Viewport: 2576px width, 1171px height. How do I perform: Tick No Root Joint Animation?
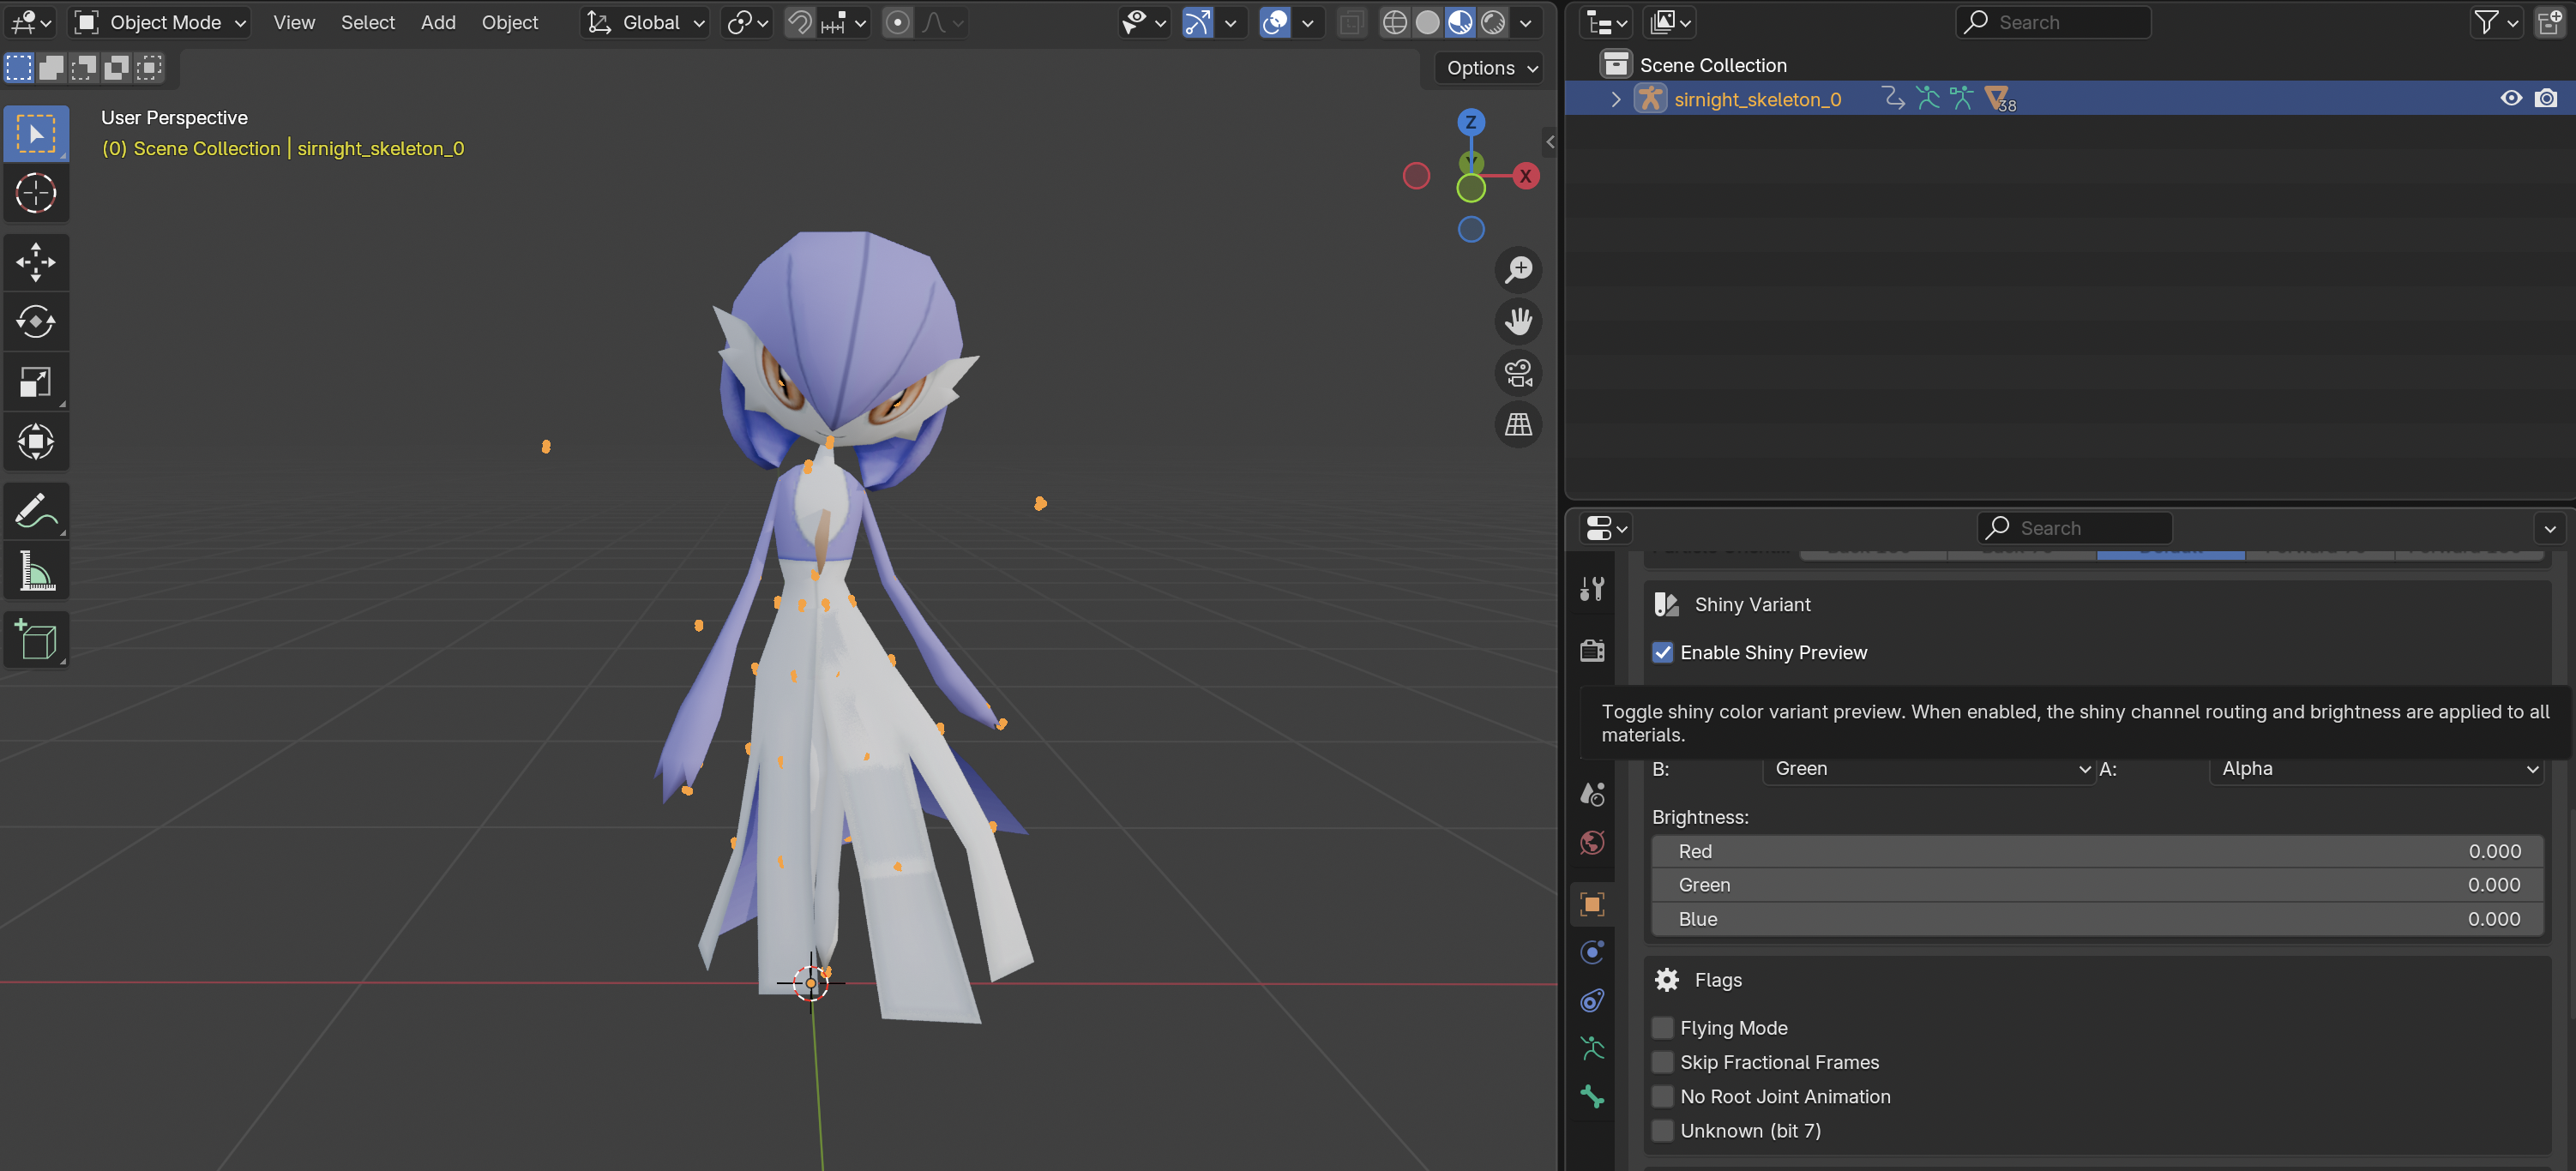click(1662, 1096)
